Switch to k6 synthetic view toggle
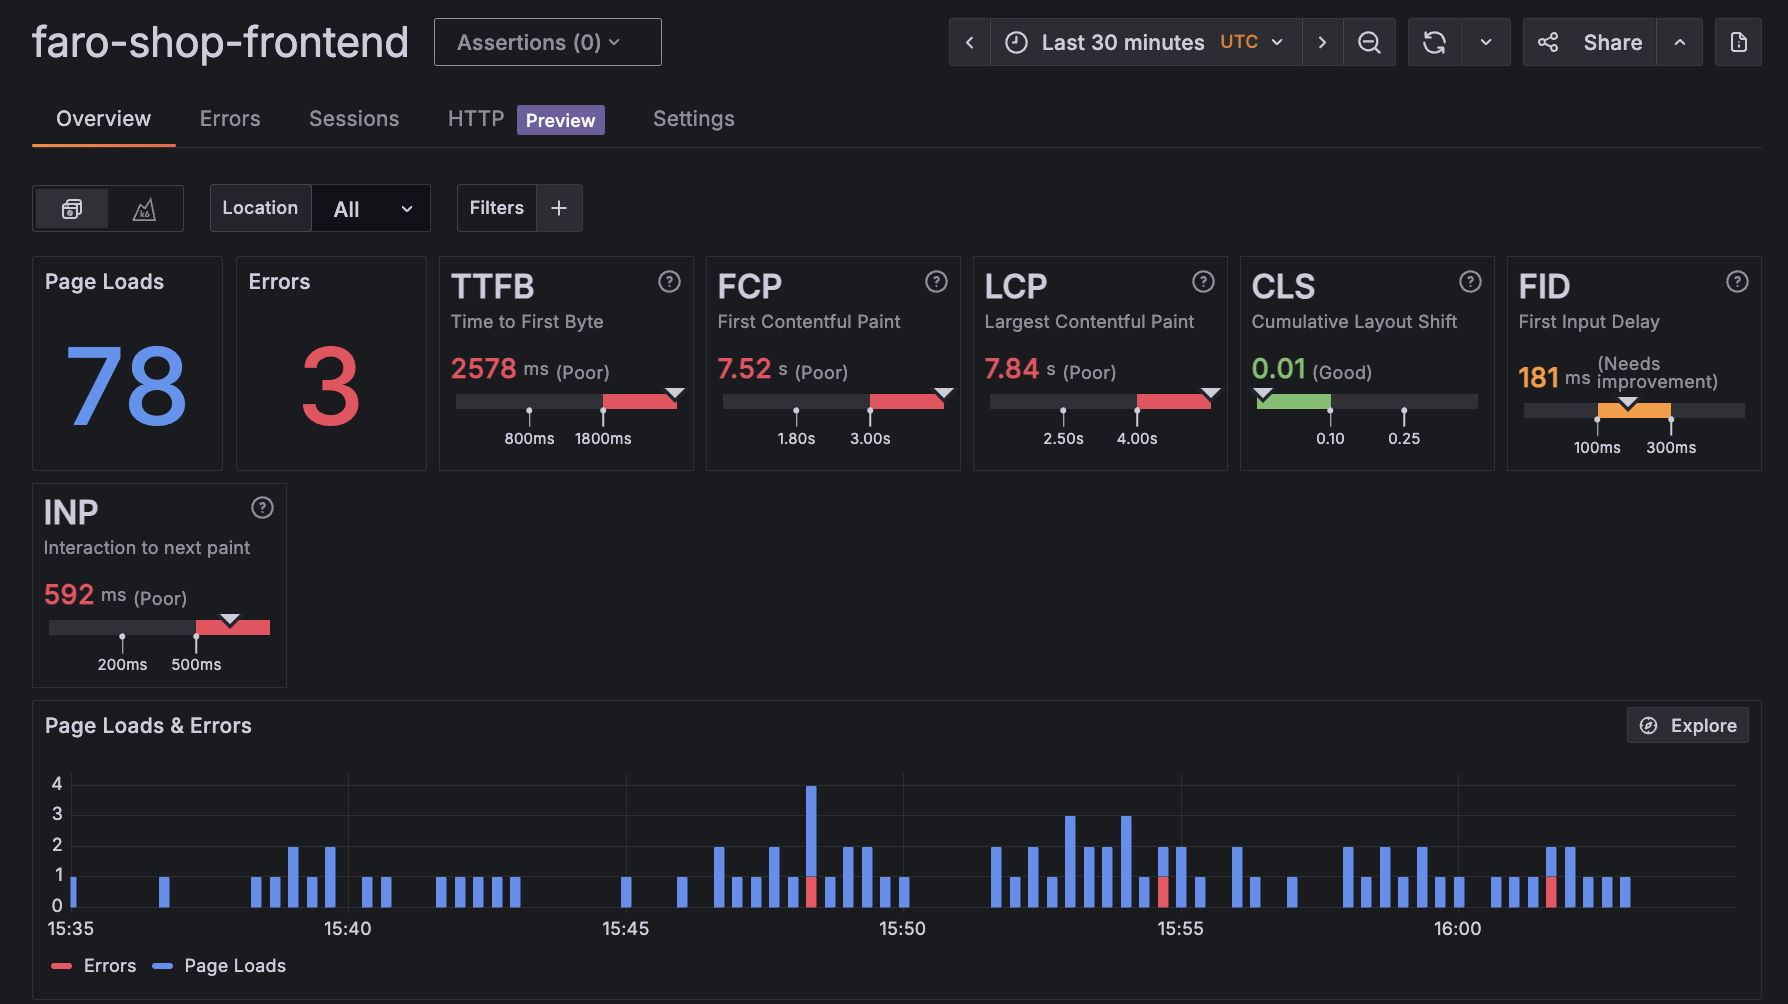The width and height of the screenshot is (1788, 1004). 145,208
